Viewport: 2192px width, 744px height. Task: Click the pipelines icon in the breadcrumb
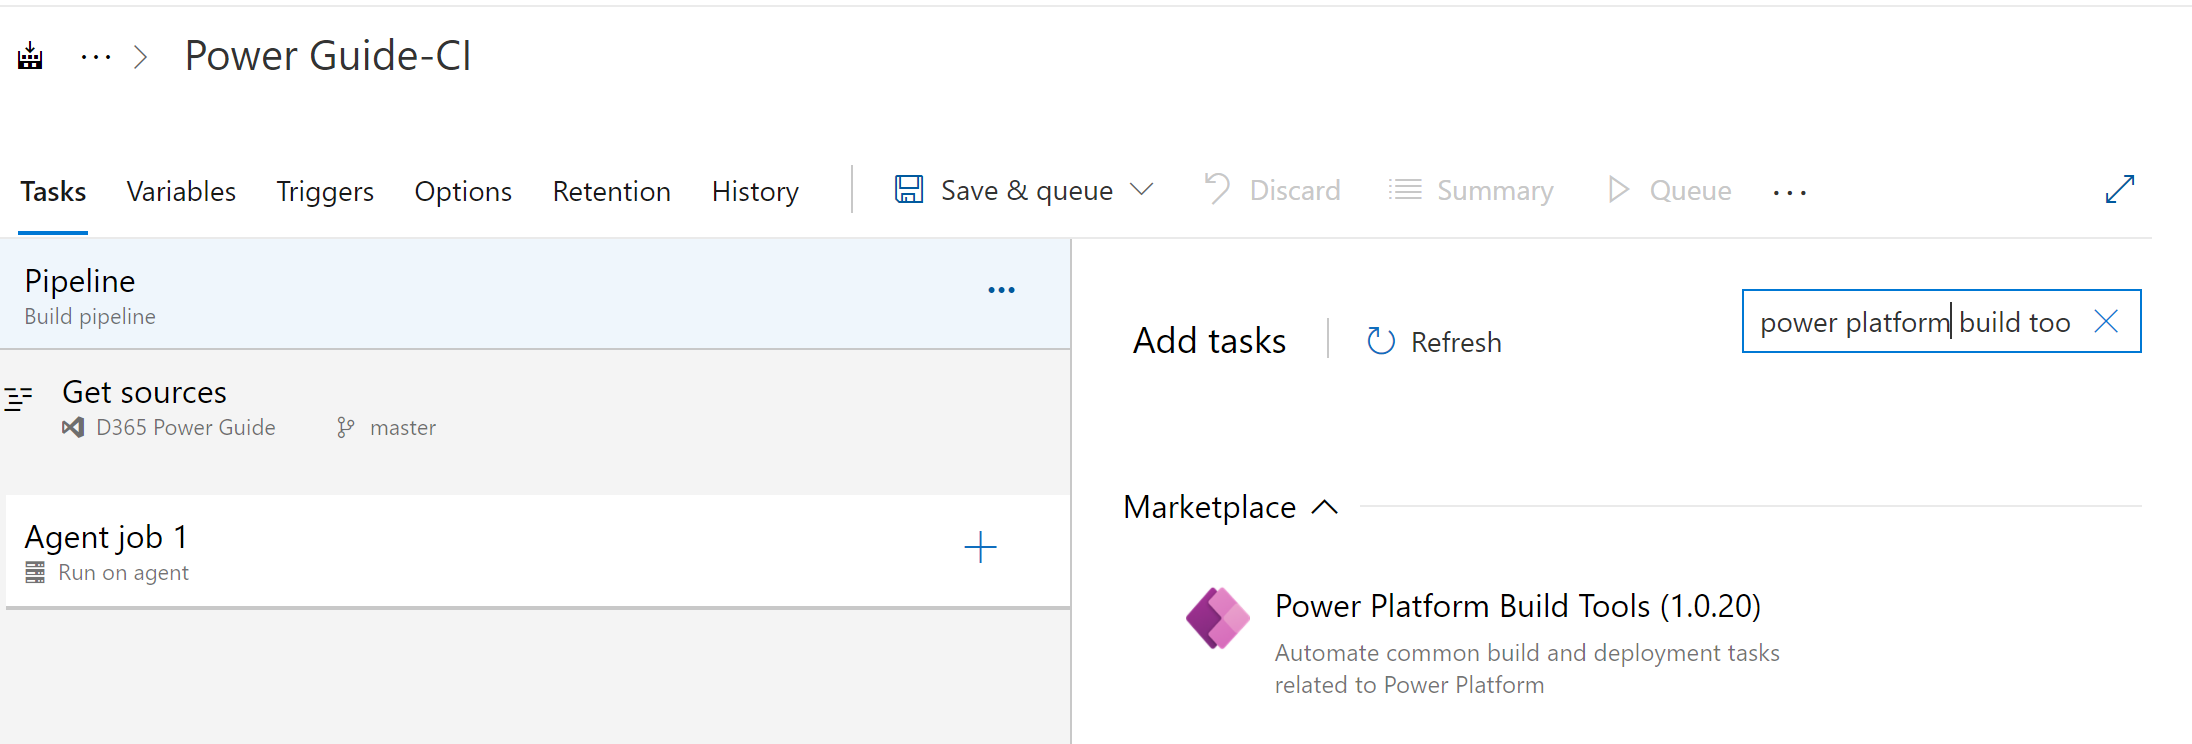coord(31,56)
